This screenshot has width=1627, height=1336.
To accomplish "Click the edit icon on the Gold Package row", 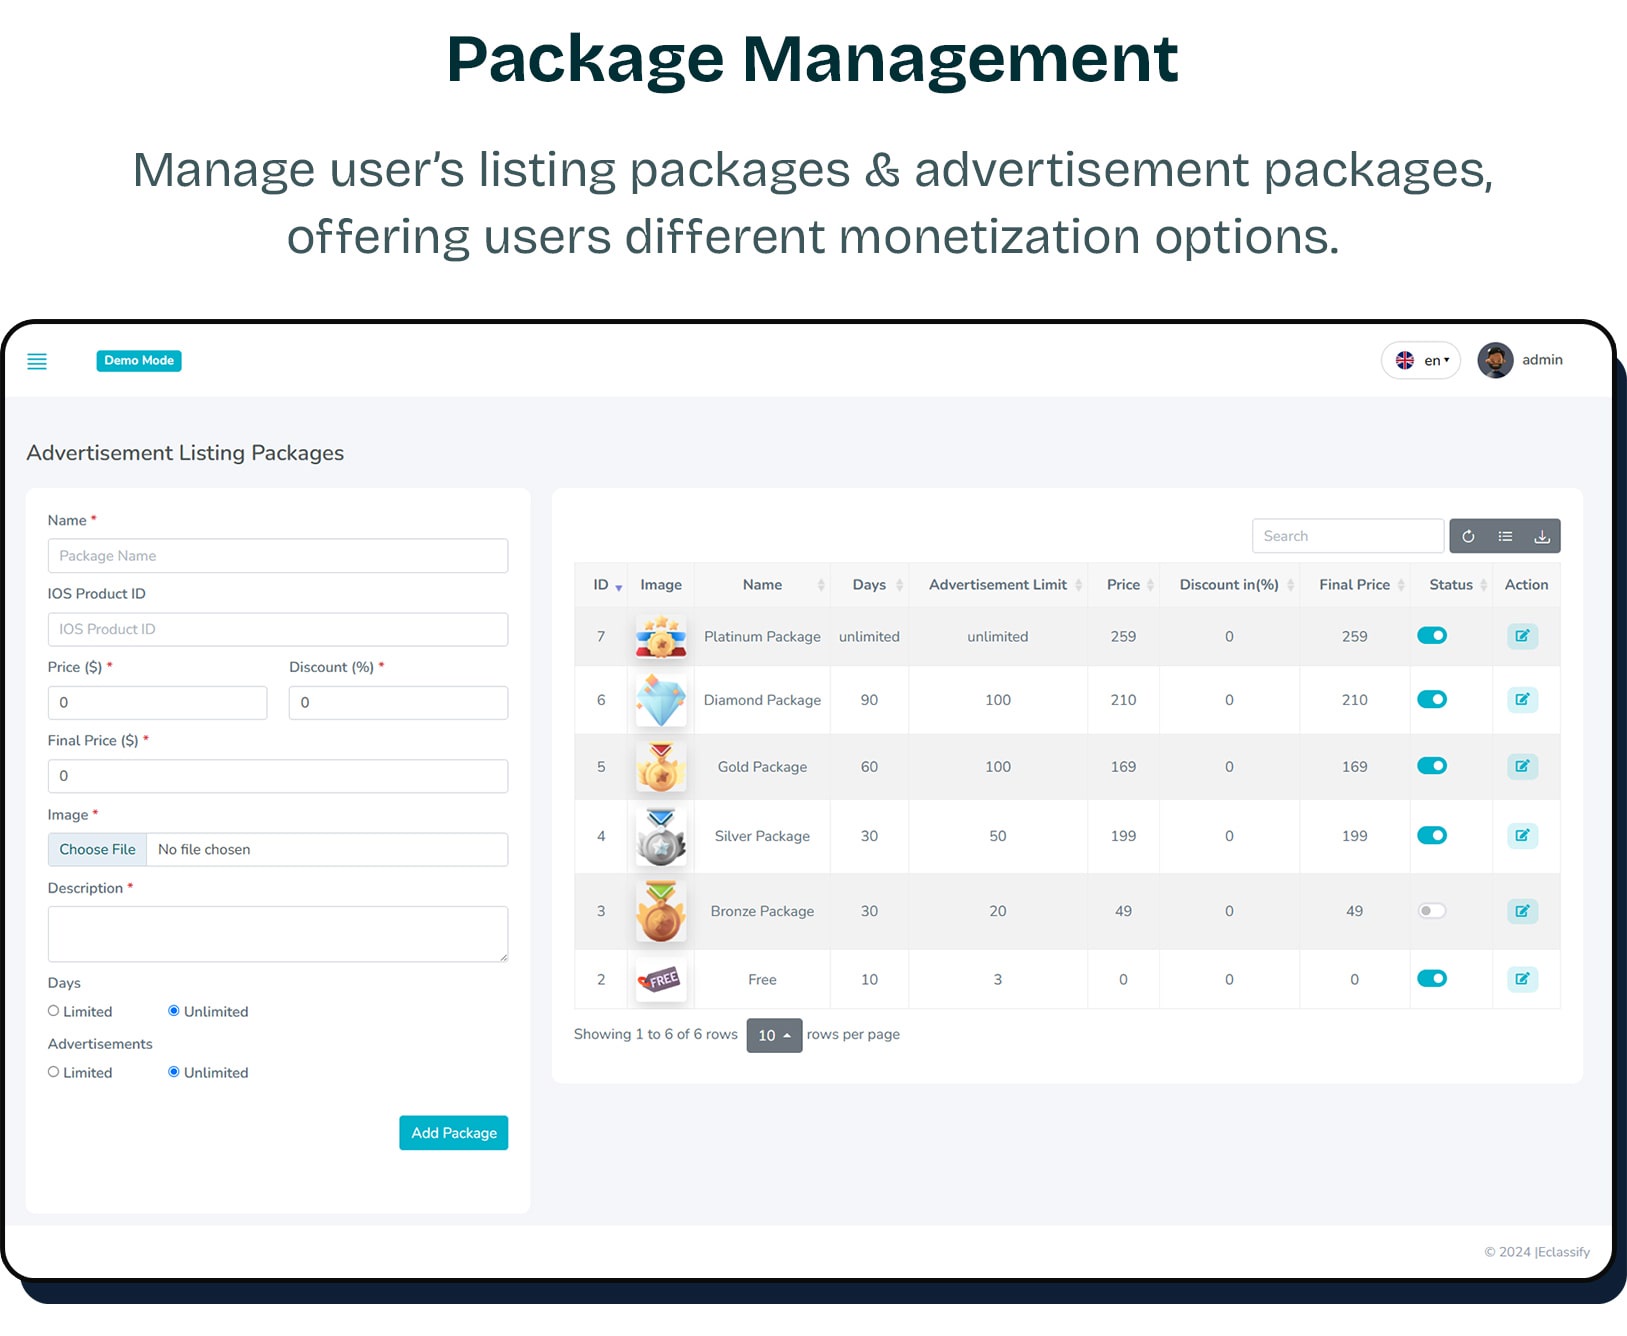I will (x=1522, y=766).
